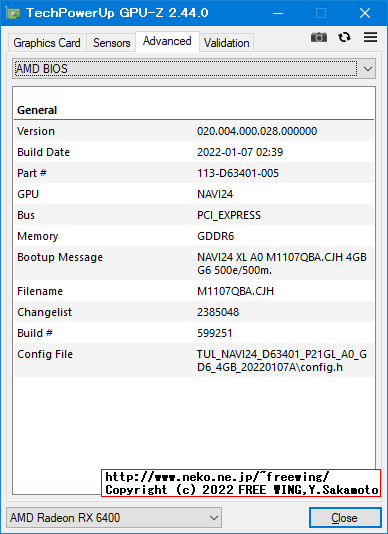The width and height of the screenshot is (388, 534).
Task: Click the General section header
Action: coord(37,110)
